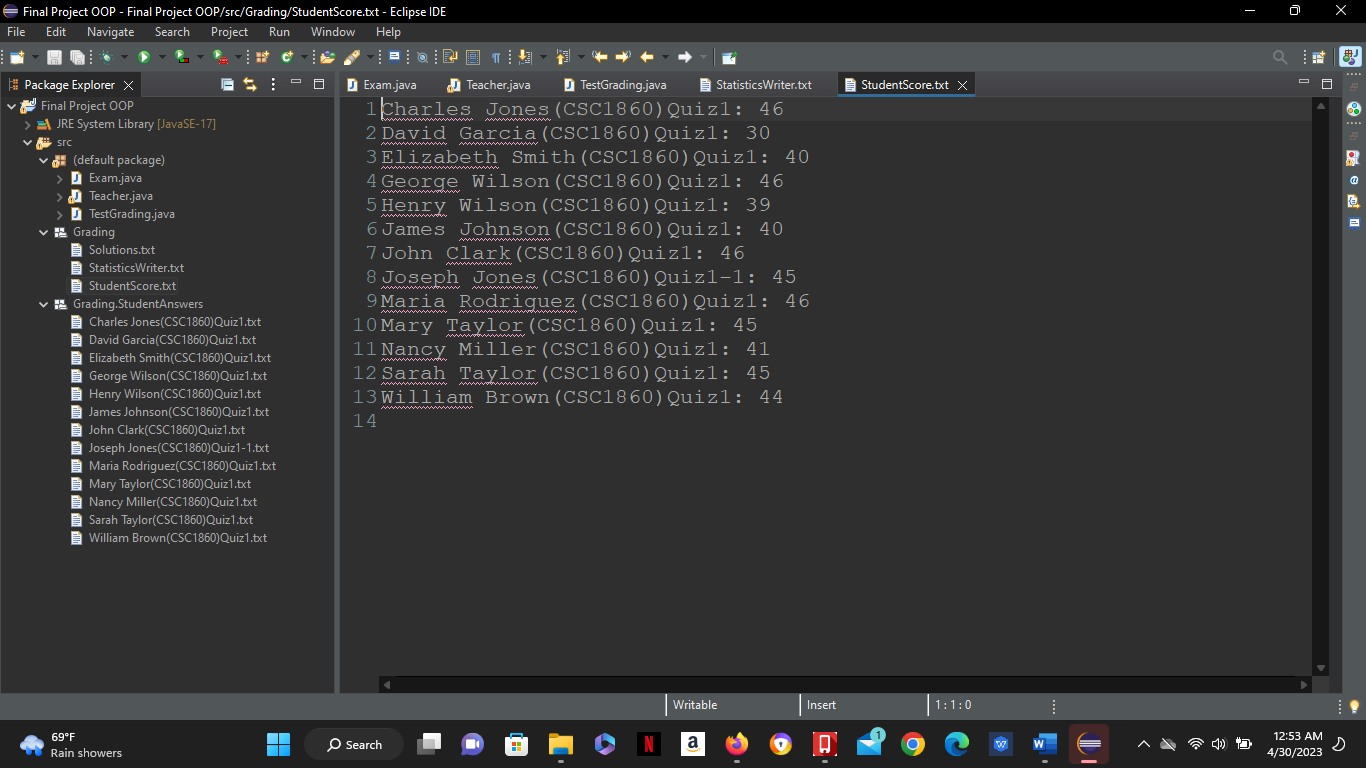Image resolution: width=1366 pixels, height=768 pixels.
Task: Click the Save toolbar icon
Action: pos(54,57)
